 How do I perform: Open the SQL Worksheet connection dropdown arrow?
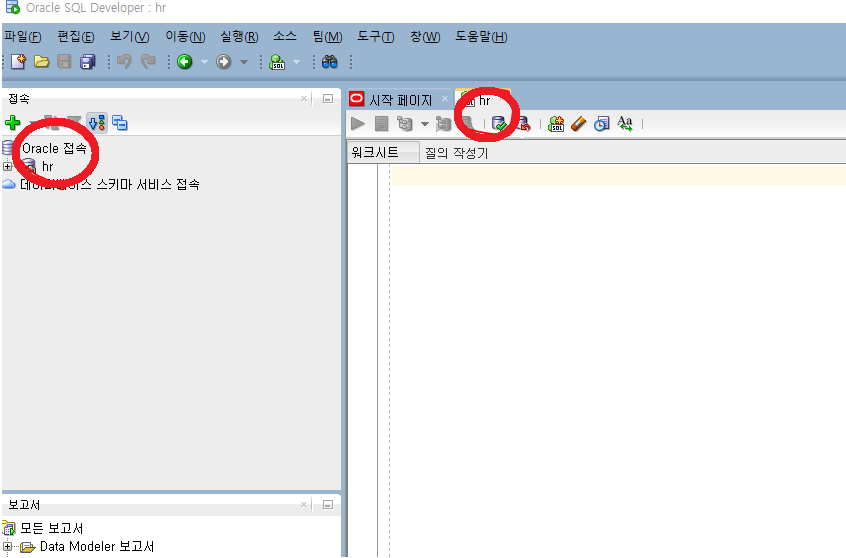[296, 62]
